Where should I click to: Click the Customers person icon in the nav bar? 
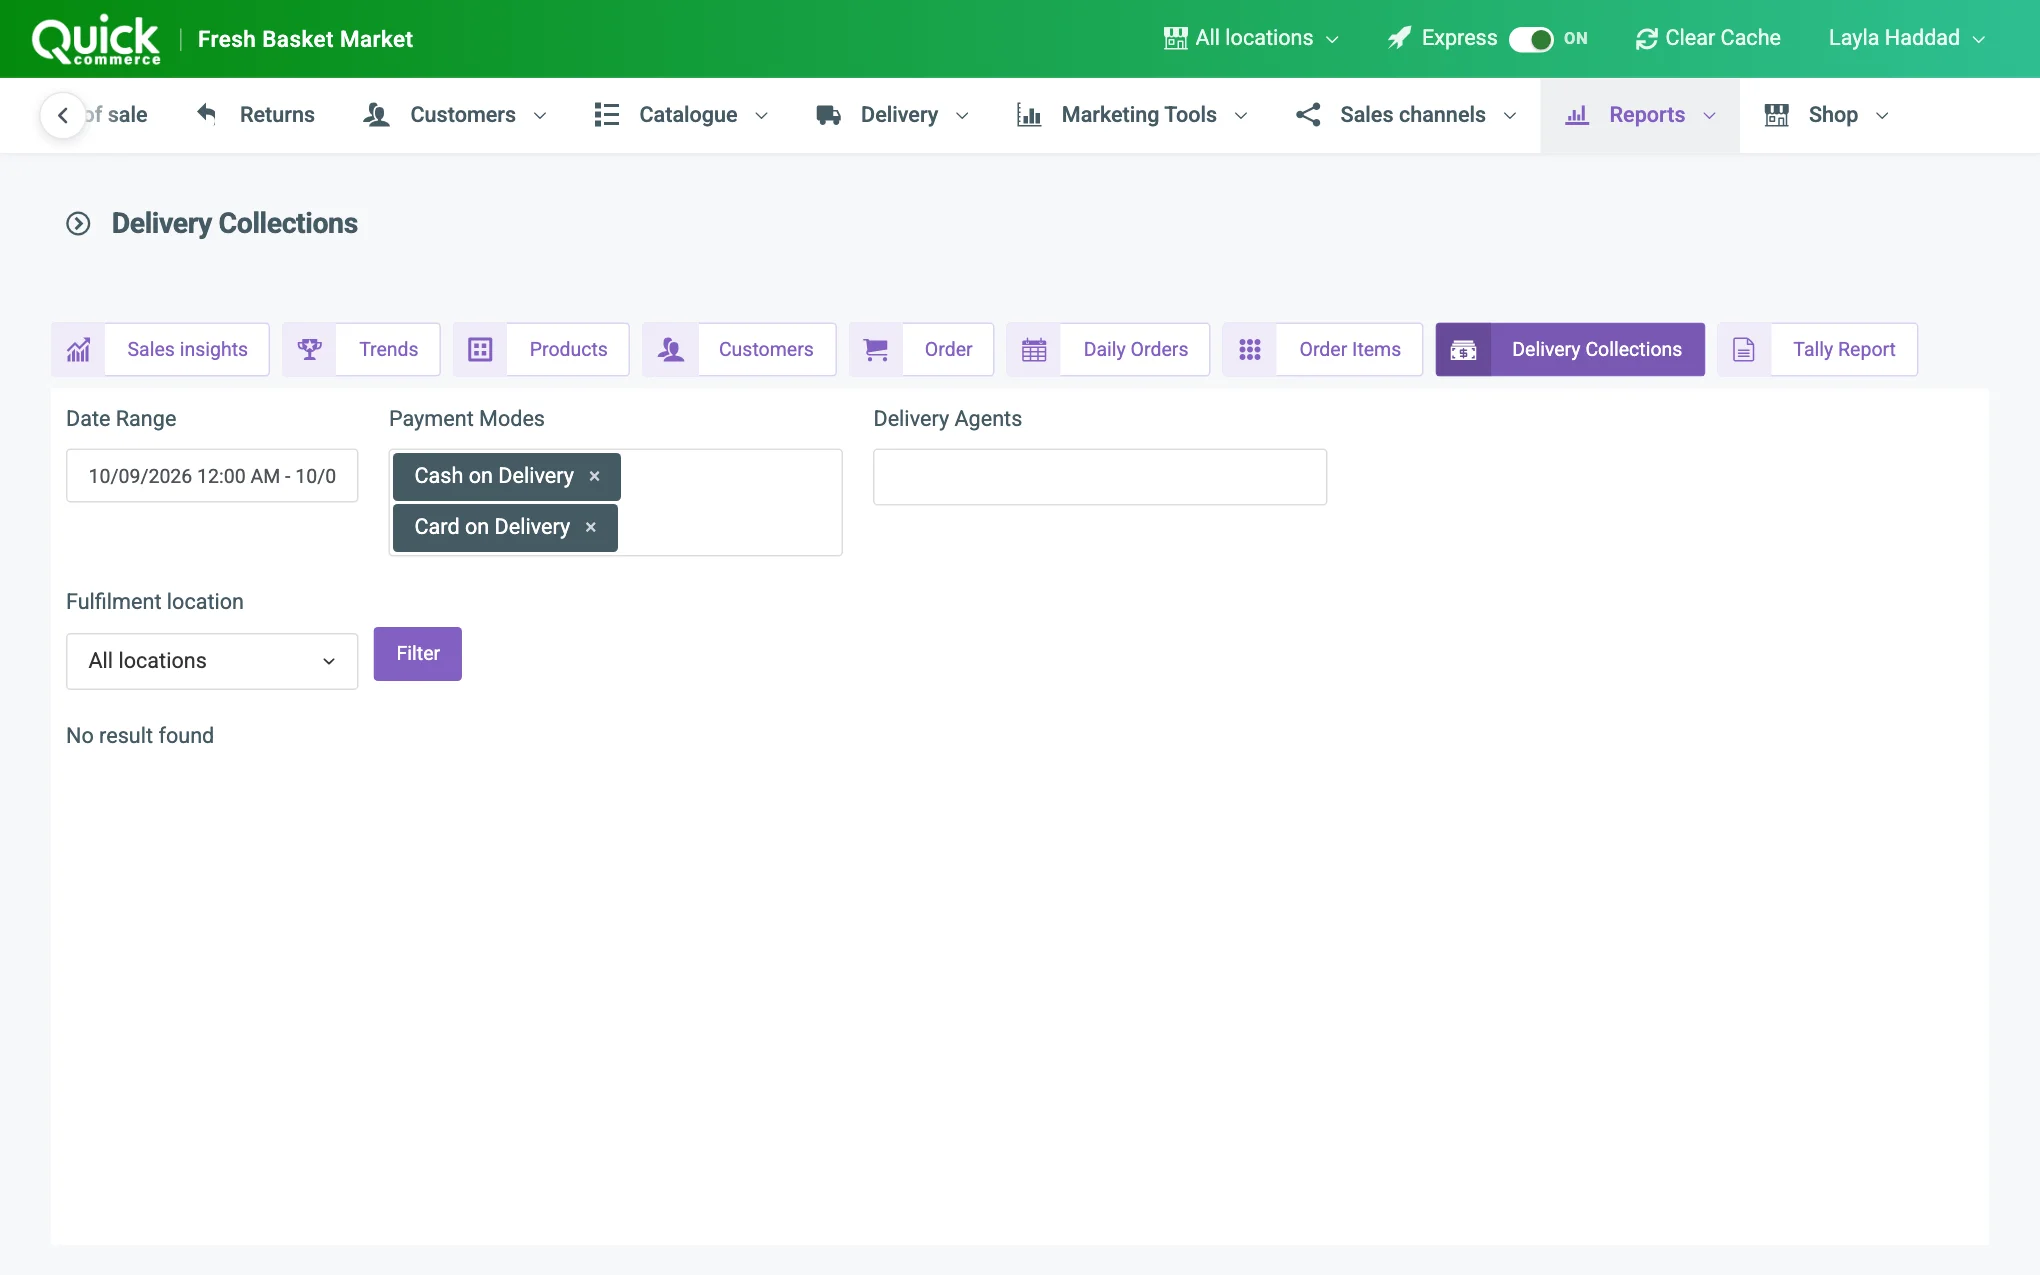376,115
